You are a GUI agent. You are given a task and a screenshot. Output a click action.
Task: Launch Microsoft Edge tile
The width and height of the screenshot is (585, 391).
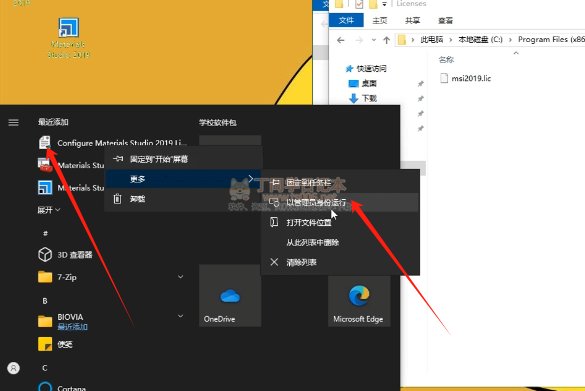359,301
